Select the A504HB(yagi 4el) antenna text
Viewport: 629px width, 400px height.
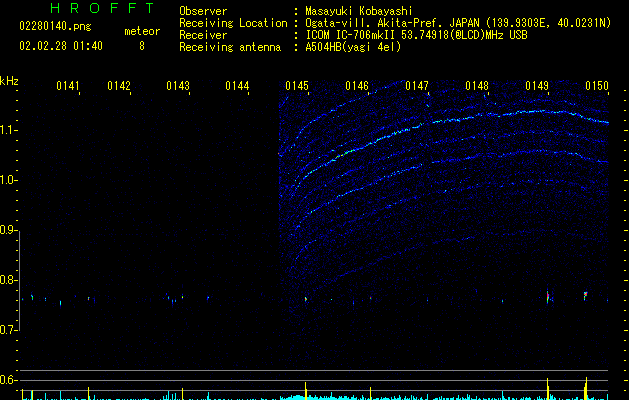coord(353,47)
